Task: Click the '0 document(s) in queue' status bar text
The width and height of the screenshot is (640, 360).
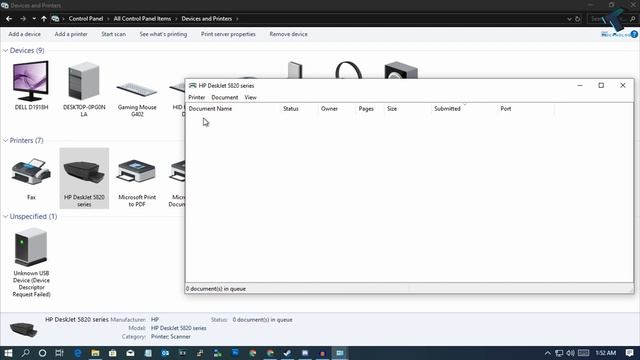Action: tap(216, 289)
